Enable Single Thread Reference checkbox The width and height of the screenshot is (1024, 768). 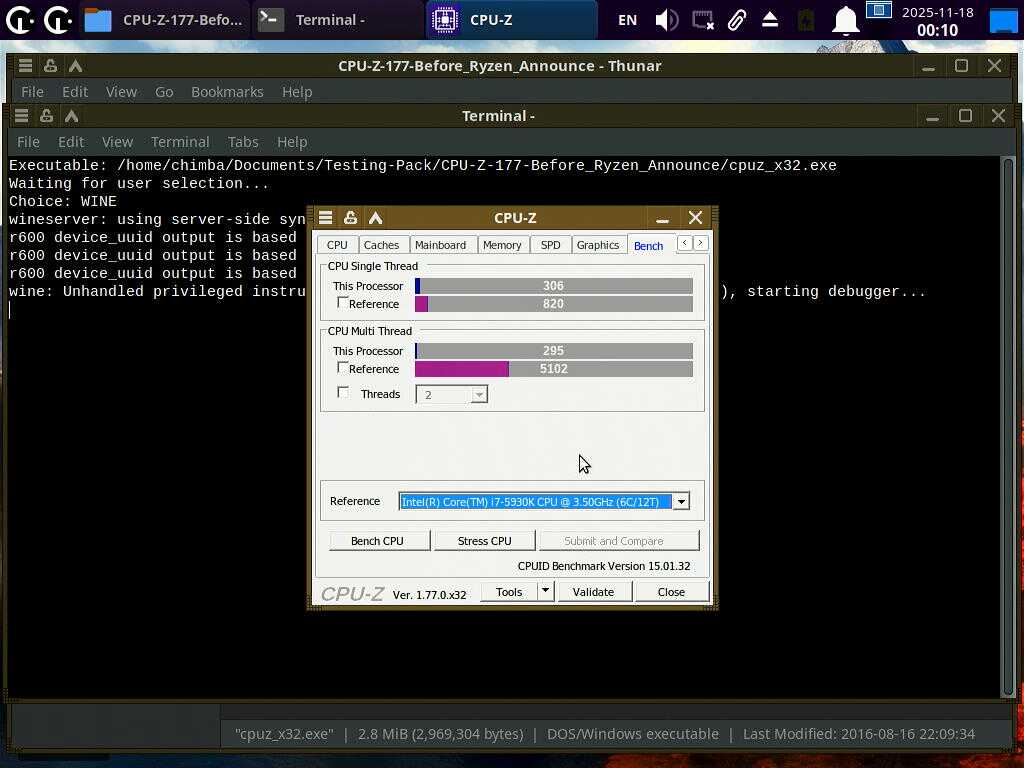point(342,302)
